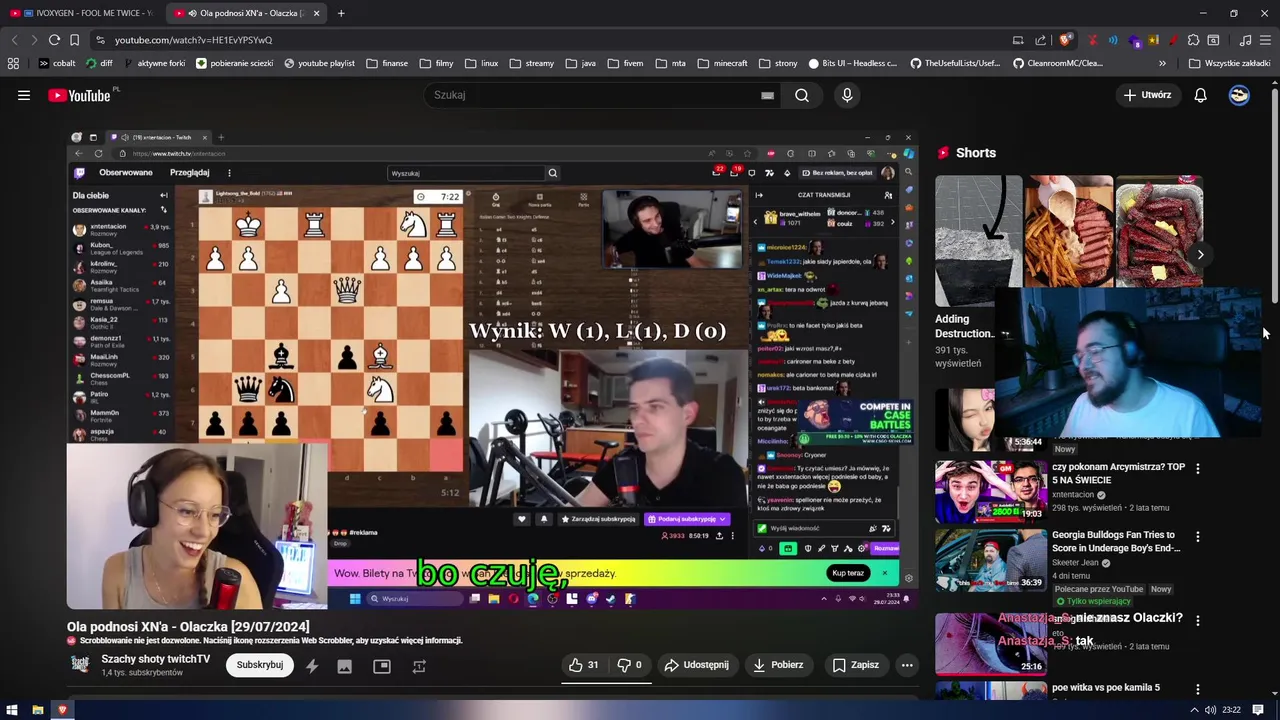Open the Brave icon on the taskbar
The image size is (1280, 720).
62,710
